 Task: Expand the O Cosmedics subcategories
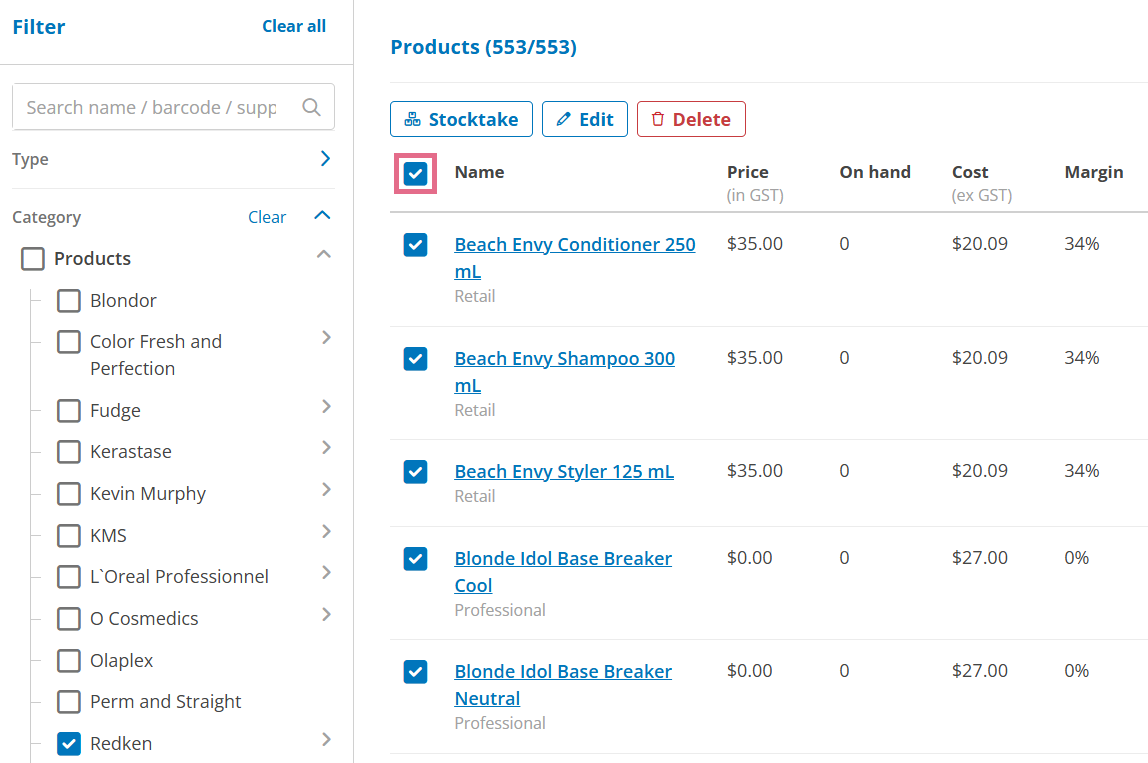coord(327,614)
